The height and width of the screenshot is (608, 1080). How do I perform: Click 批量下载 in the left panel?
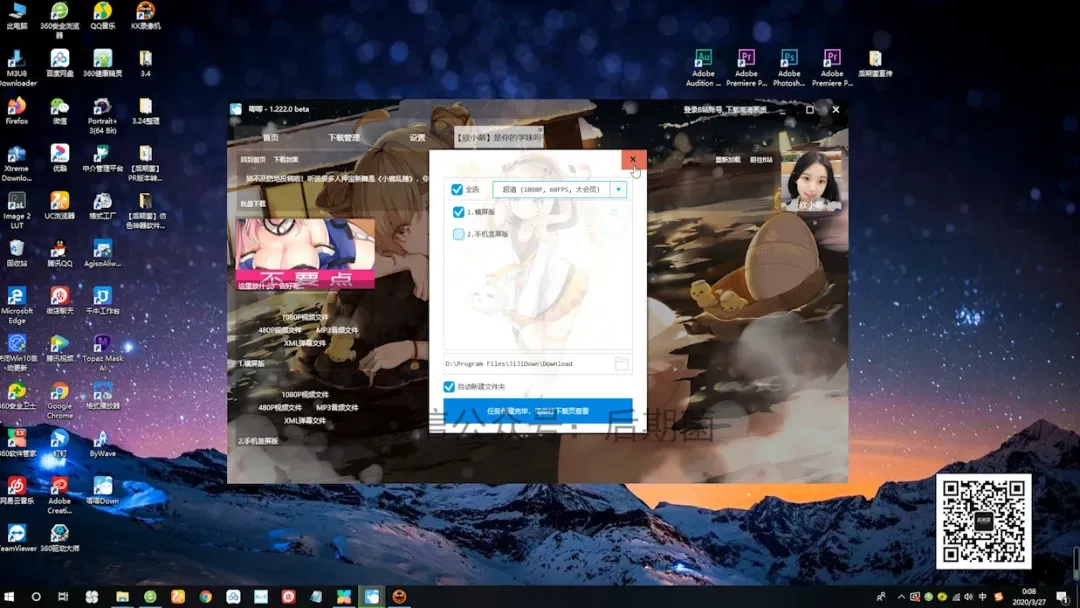coord(253,204)
